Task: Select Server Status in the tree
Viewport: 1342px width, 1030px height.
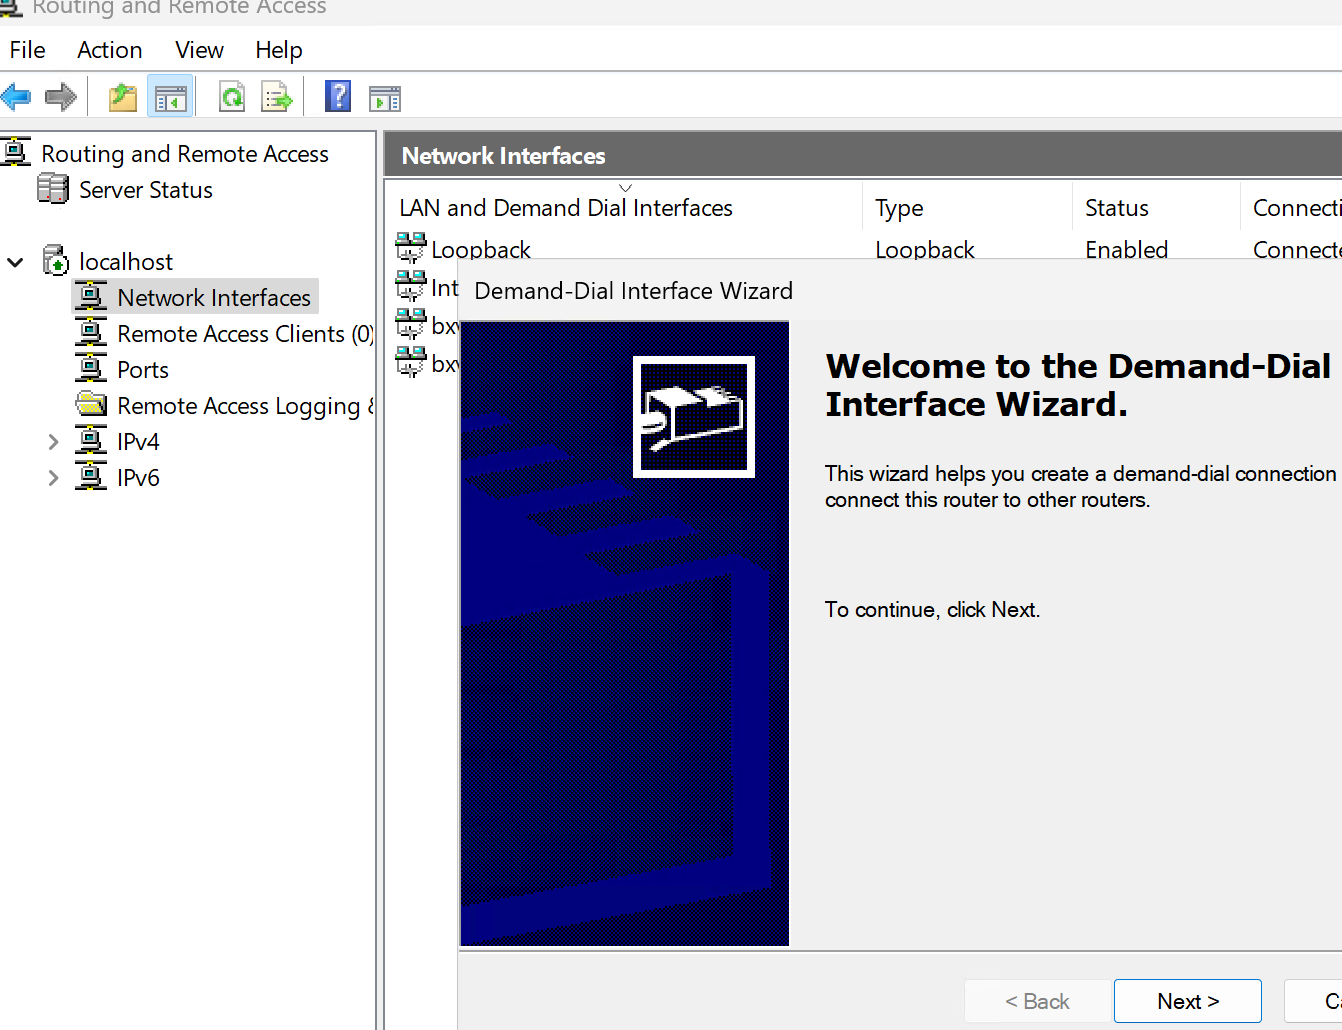Action: [x=146, y=189]
